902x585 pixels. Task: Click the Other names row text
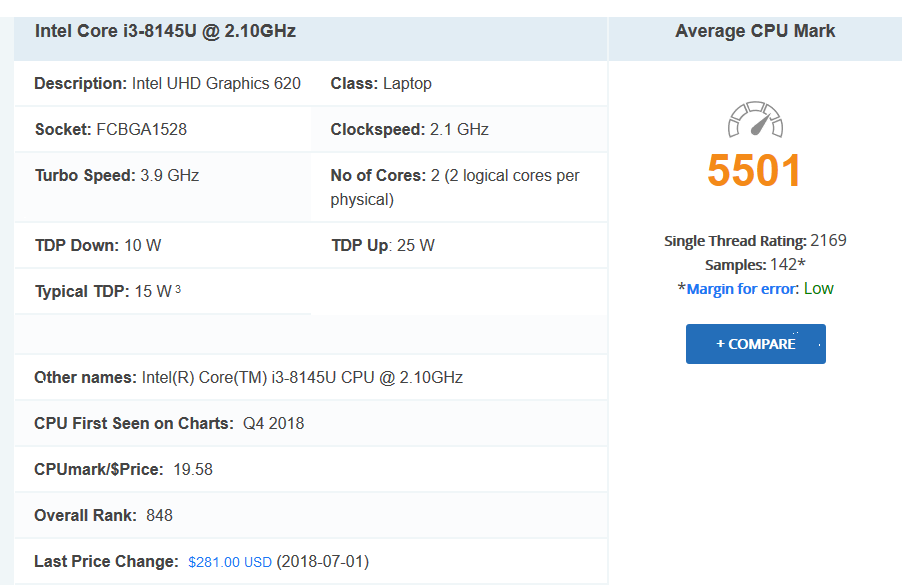pos(249,378)
